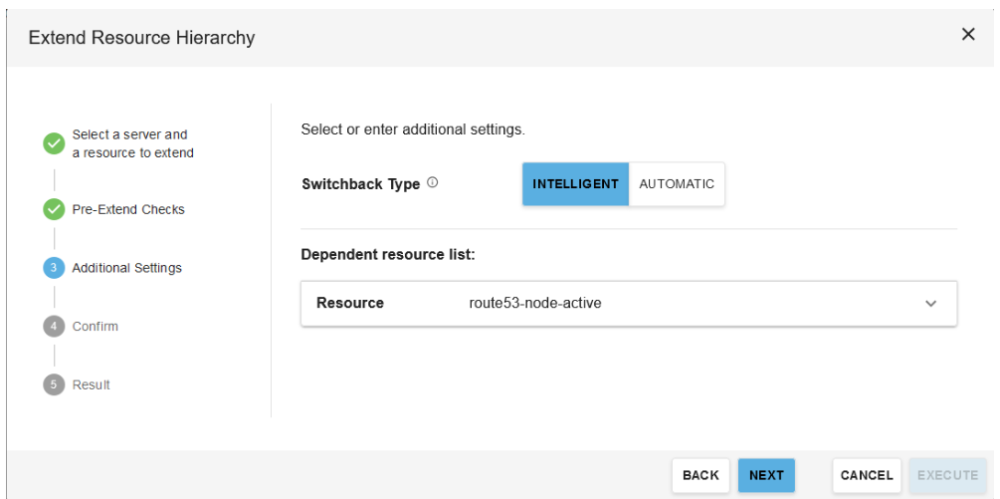Screen dimensions: 1000x499
Task: Set Switchback Type to Automatic
Action: pos(677,184)
